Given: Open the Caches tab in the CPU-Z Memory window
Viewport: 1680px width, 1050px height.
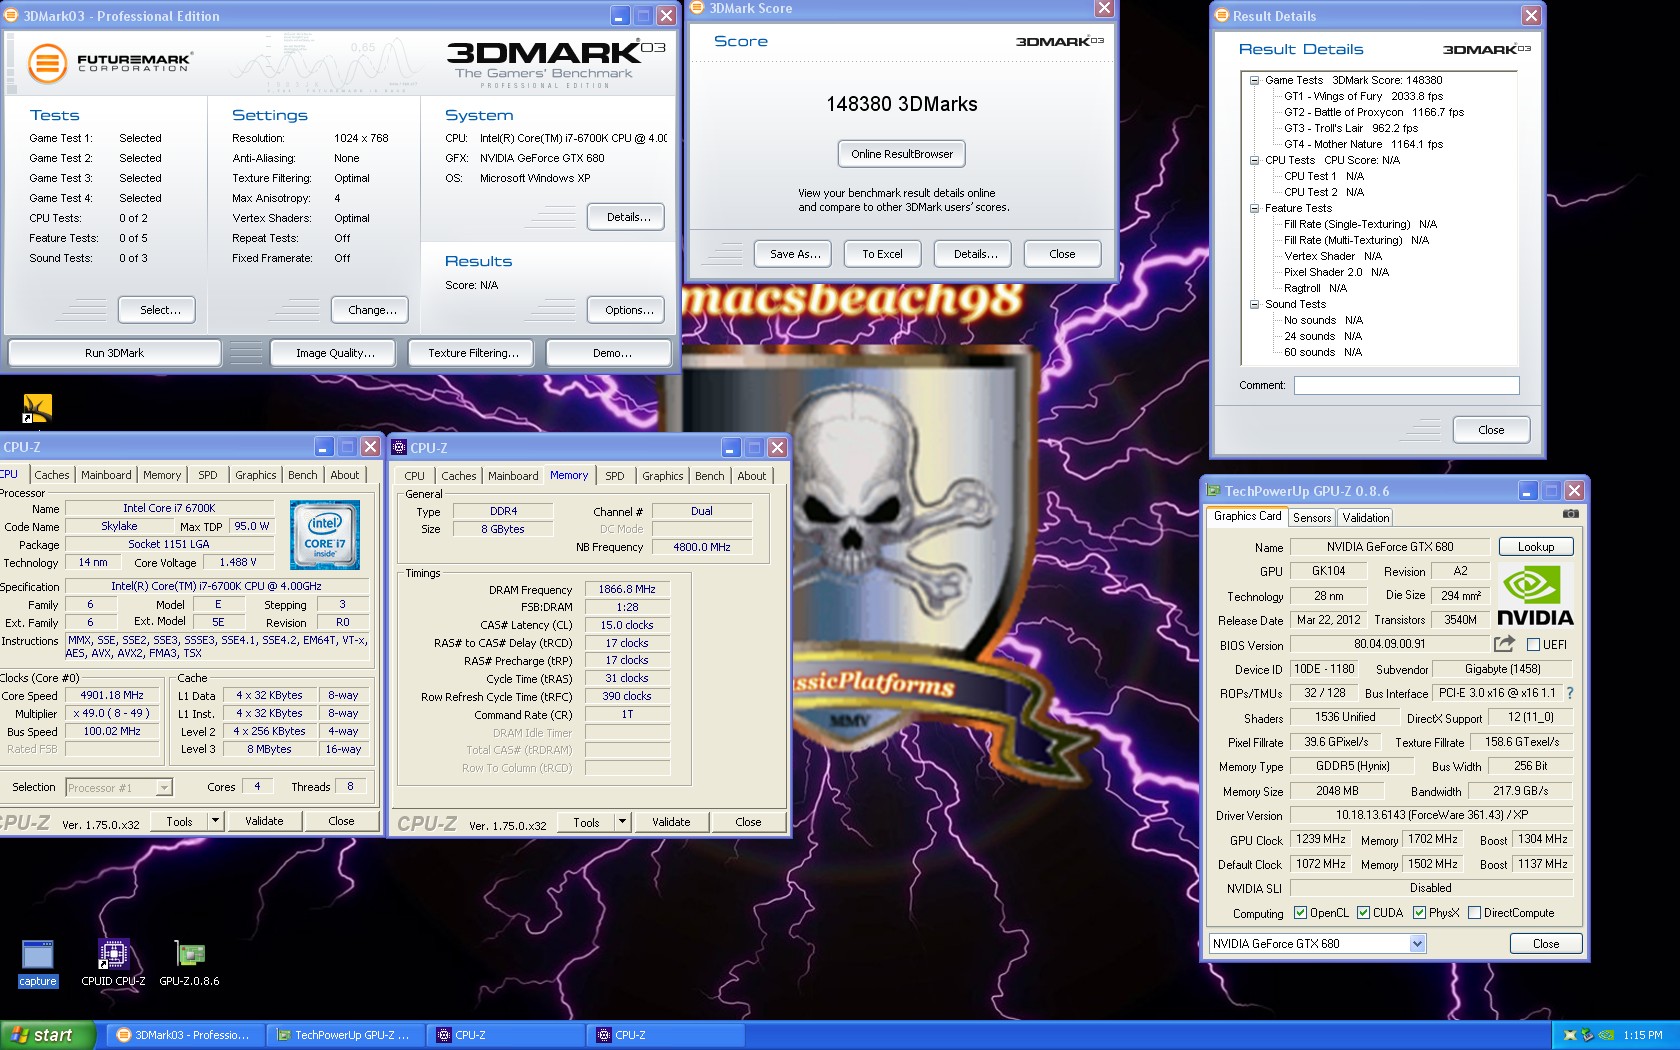Looking at the screenshot, I should tap(459, 476).
